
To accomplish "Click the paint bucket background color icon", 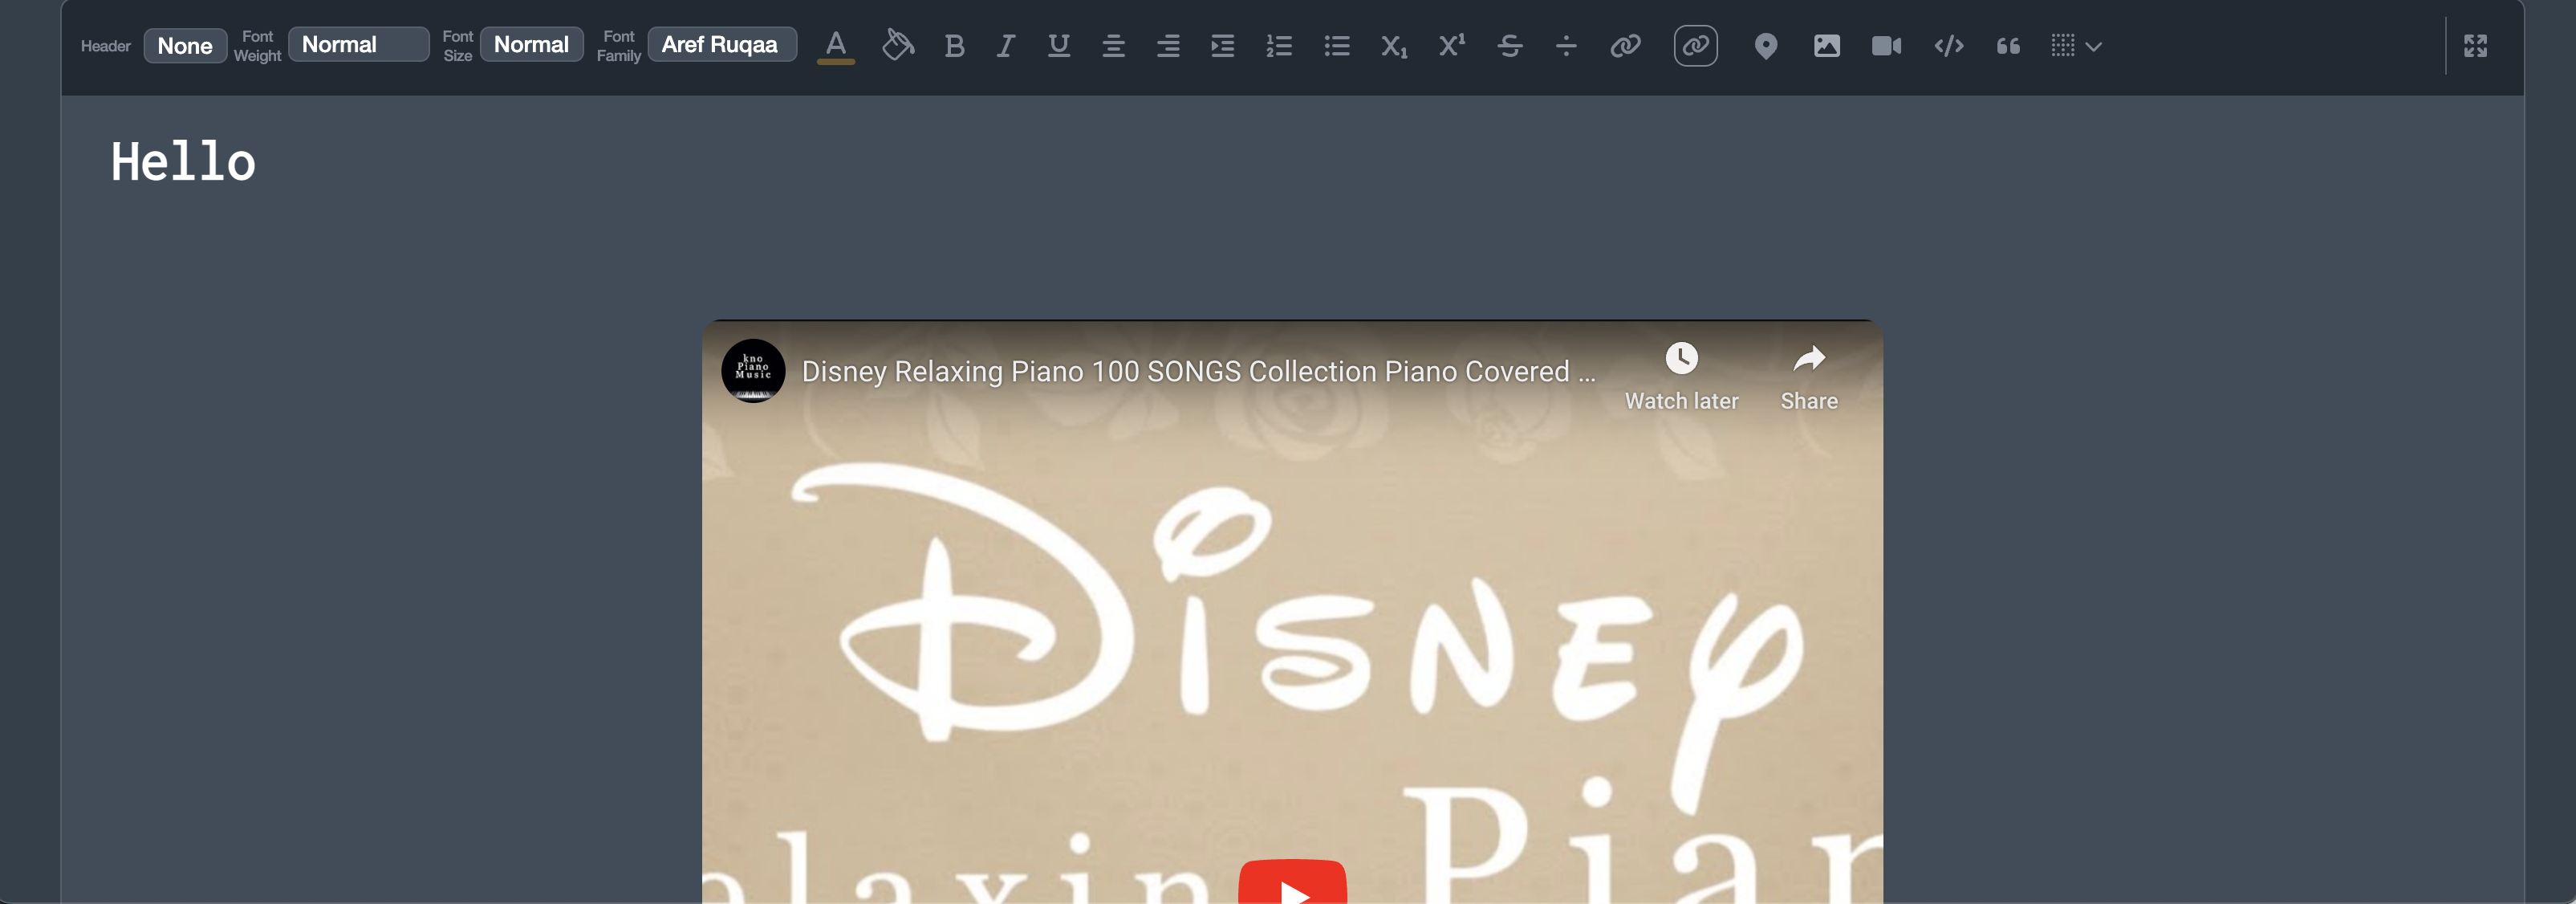I will [x=897, y=46].
